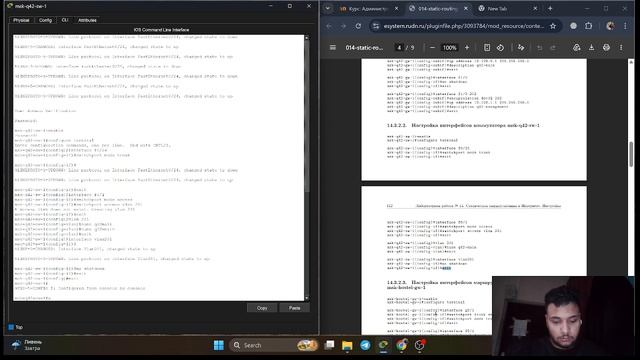Click the fit to page icon
The image size is (640, 360).
click(x=487, y=48)
